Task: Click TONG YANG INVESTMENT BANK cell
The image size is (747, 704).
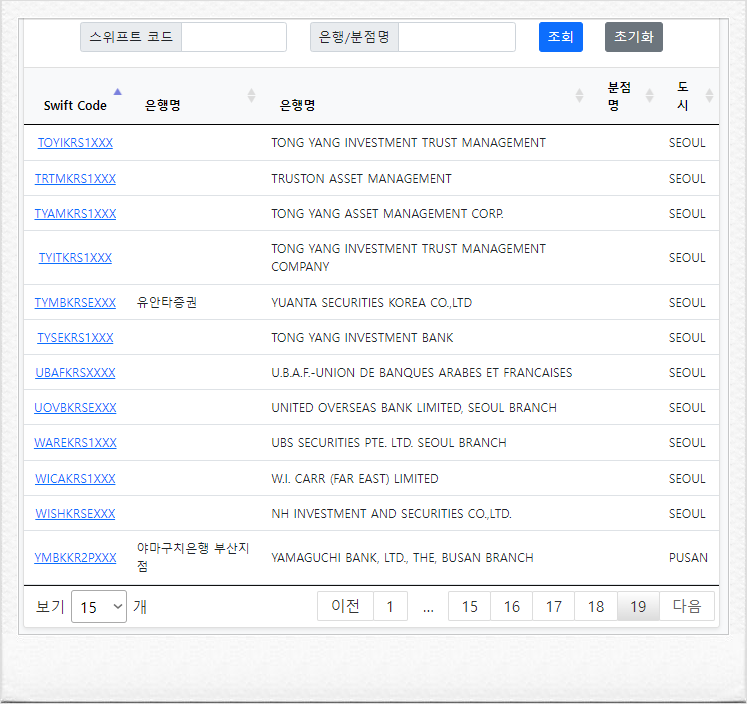Action: [x=362, y=338]
